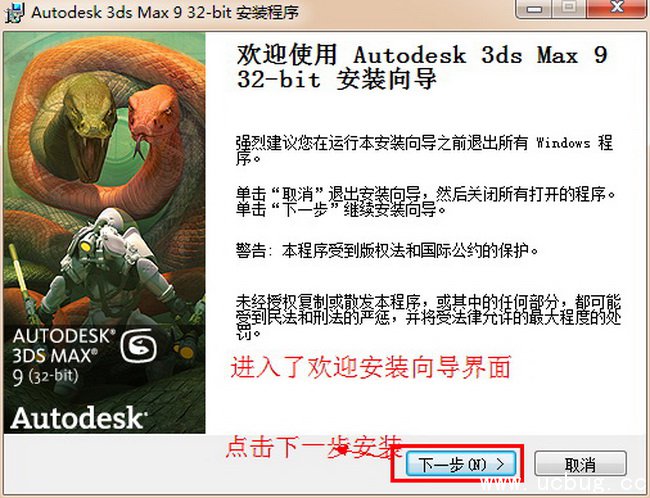Click the ucbug watermark link at the bottom
Viewport: 650px width, 498px height.
tap(565, 484)
